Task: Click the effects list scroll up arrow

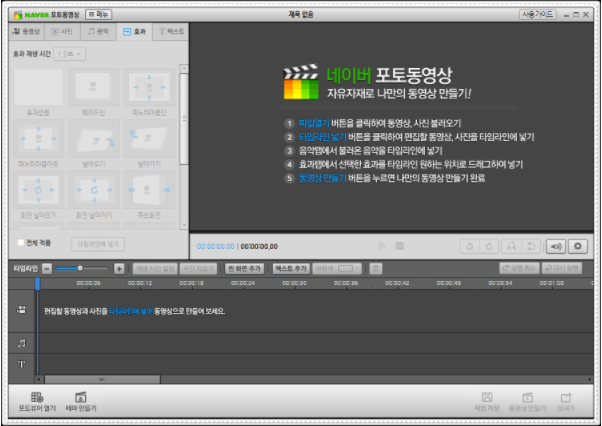Action: (184, 69)
